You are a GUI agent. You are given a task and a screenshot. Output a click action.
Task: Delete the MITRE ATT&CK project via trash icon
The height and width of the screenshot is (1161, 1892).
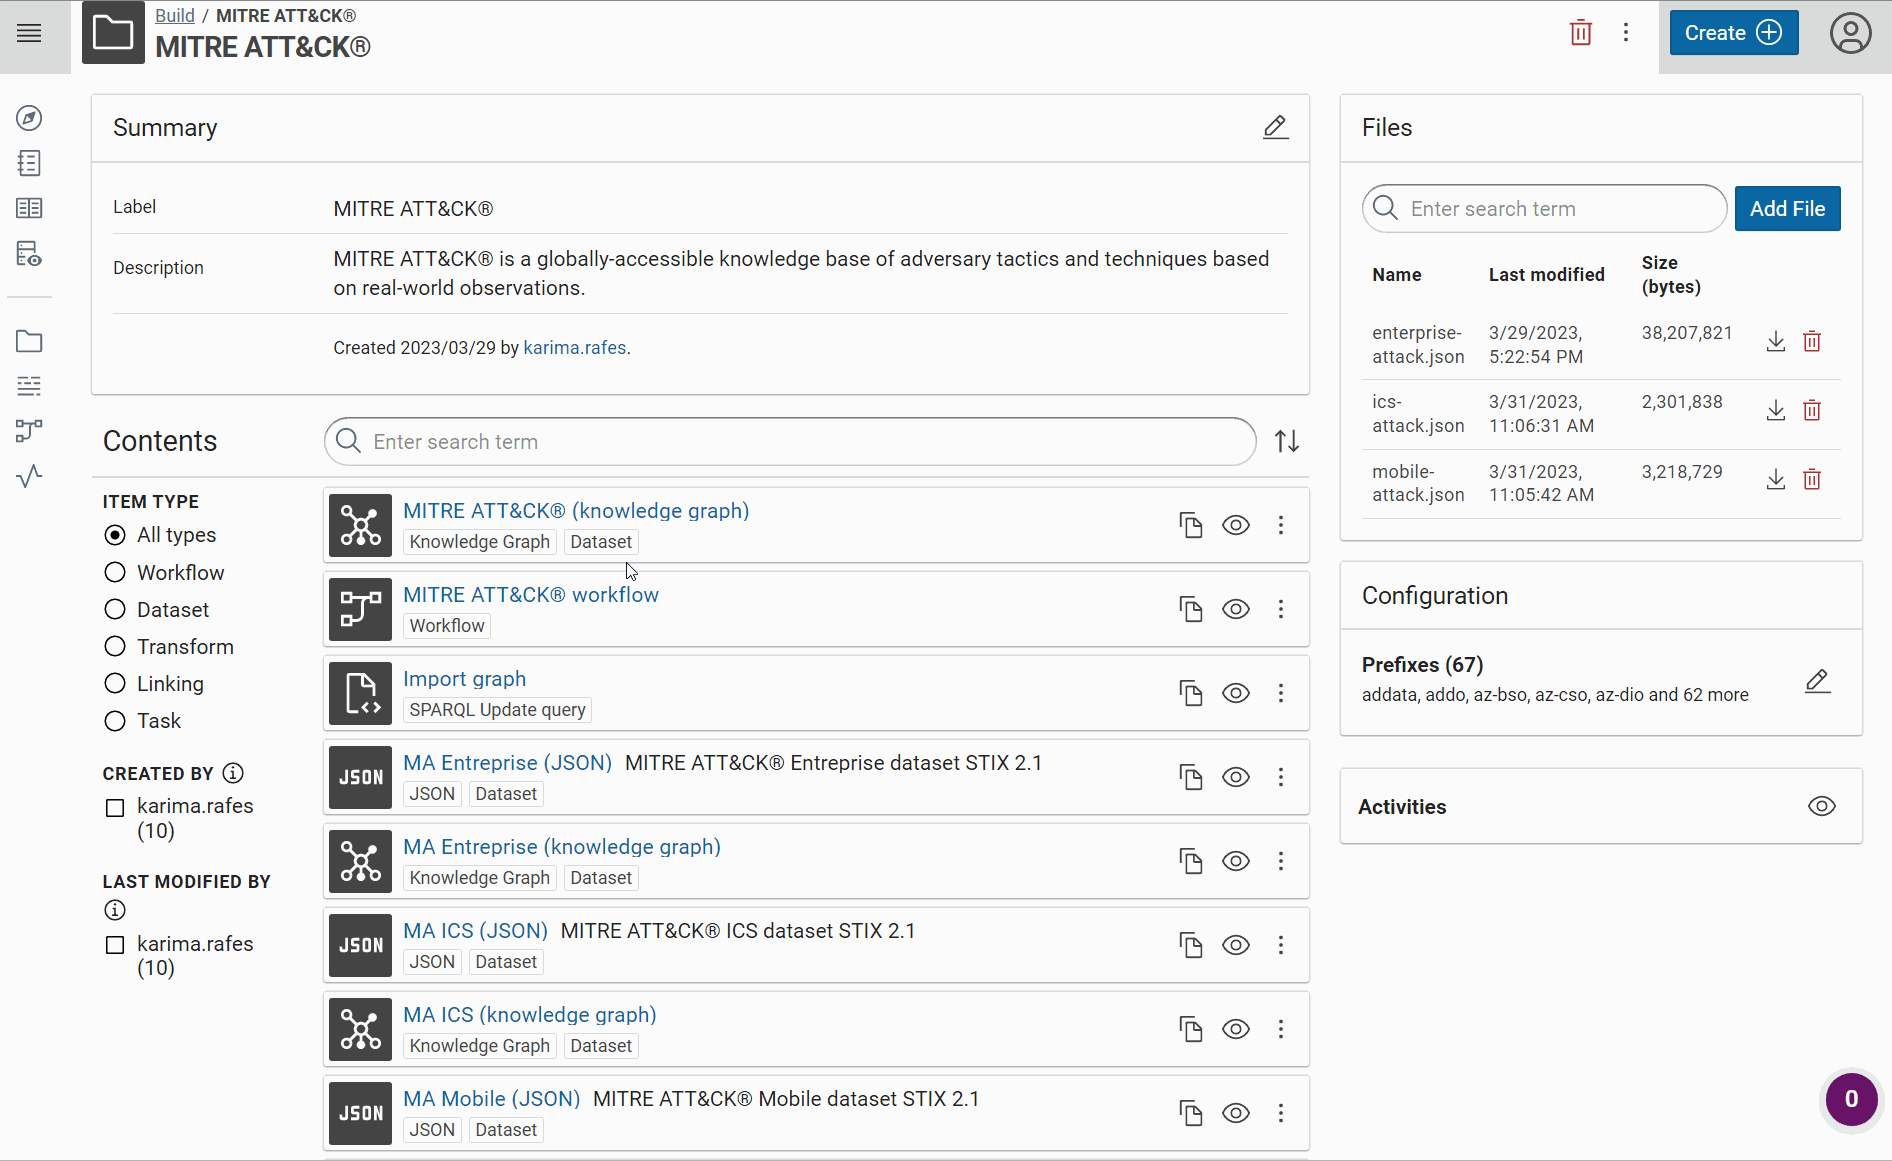tap(1580, 33)
